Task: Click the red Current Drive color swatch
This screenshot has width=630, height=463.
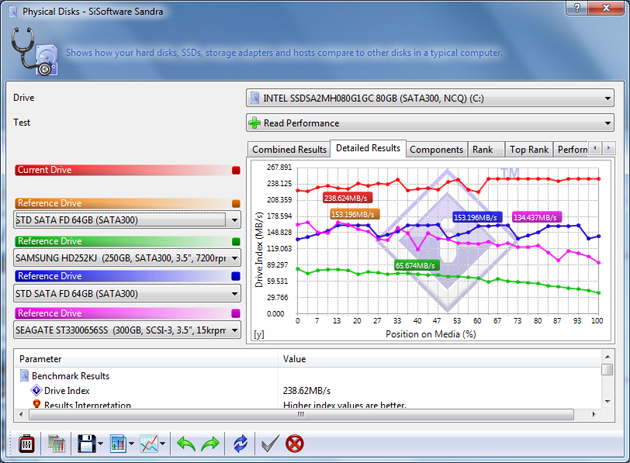Action: tap(236, 170)
